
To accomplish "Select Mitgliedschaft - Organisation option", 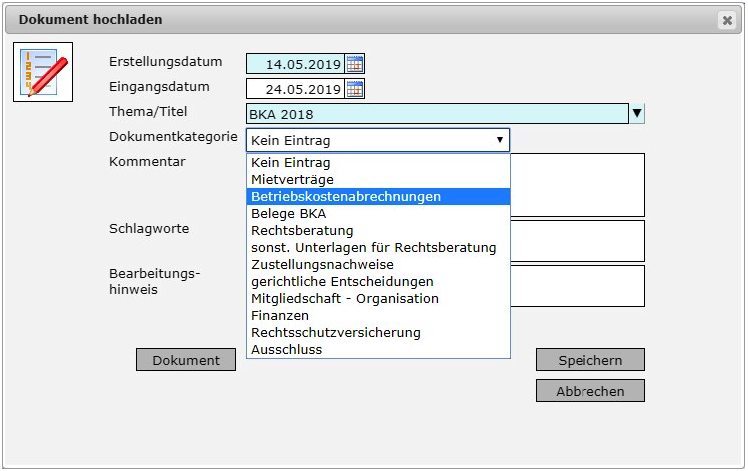I will tap(345, 299).
